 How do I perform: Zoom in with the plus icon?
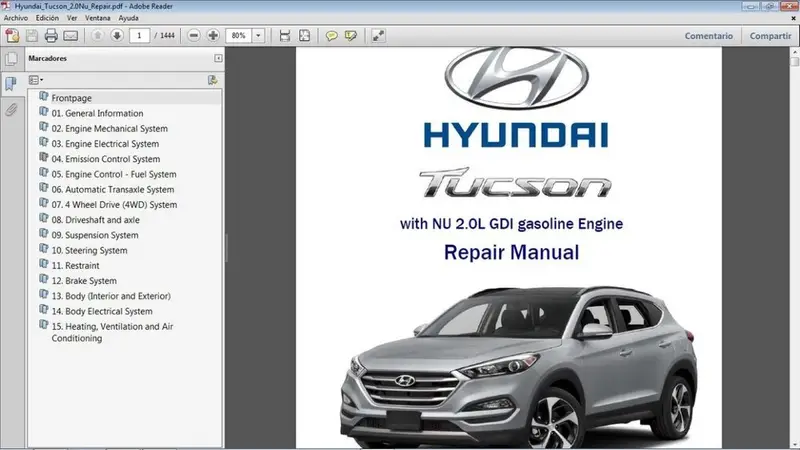coord(213,35)
